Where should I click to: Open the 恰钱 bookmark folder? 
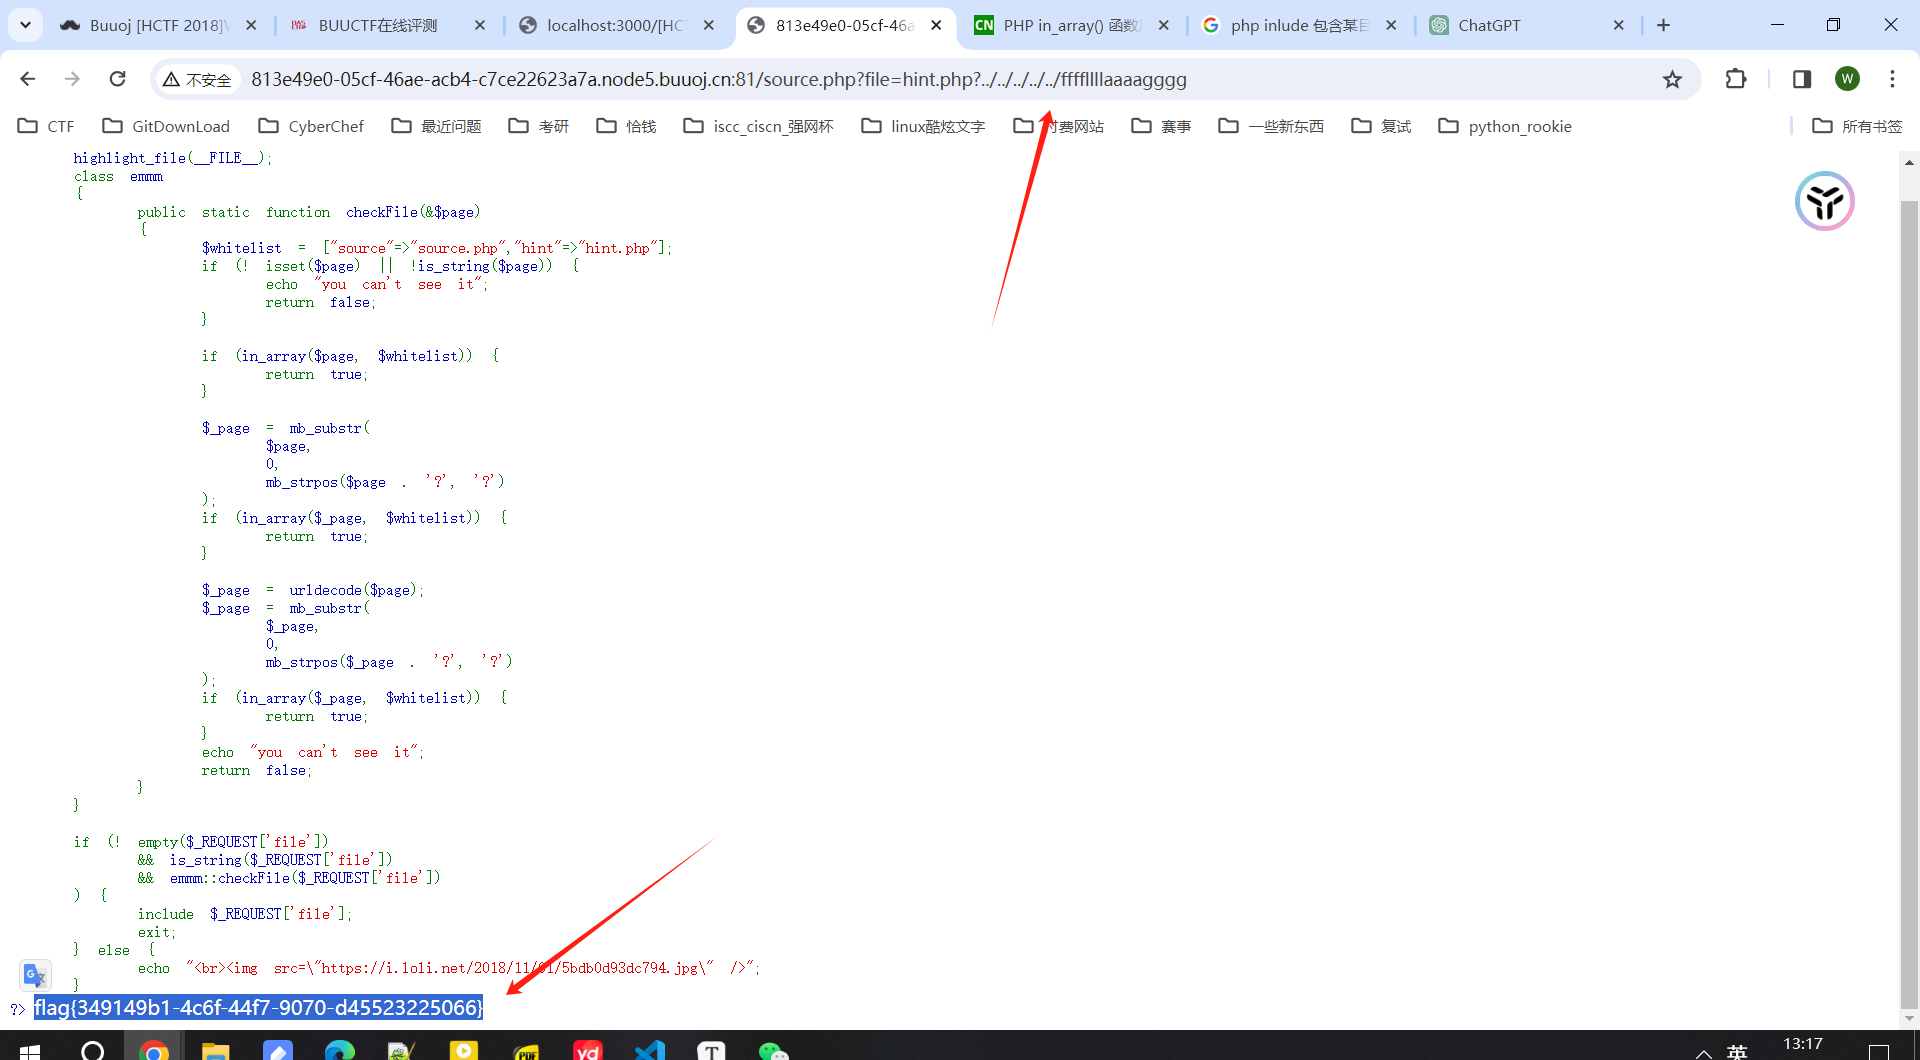[x=626, y=126]
